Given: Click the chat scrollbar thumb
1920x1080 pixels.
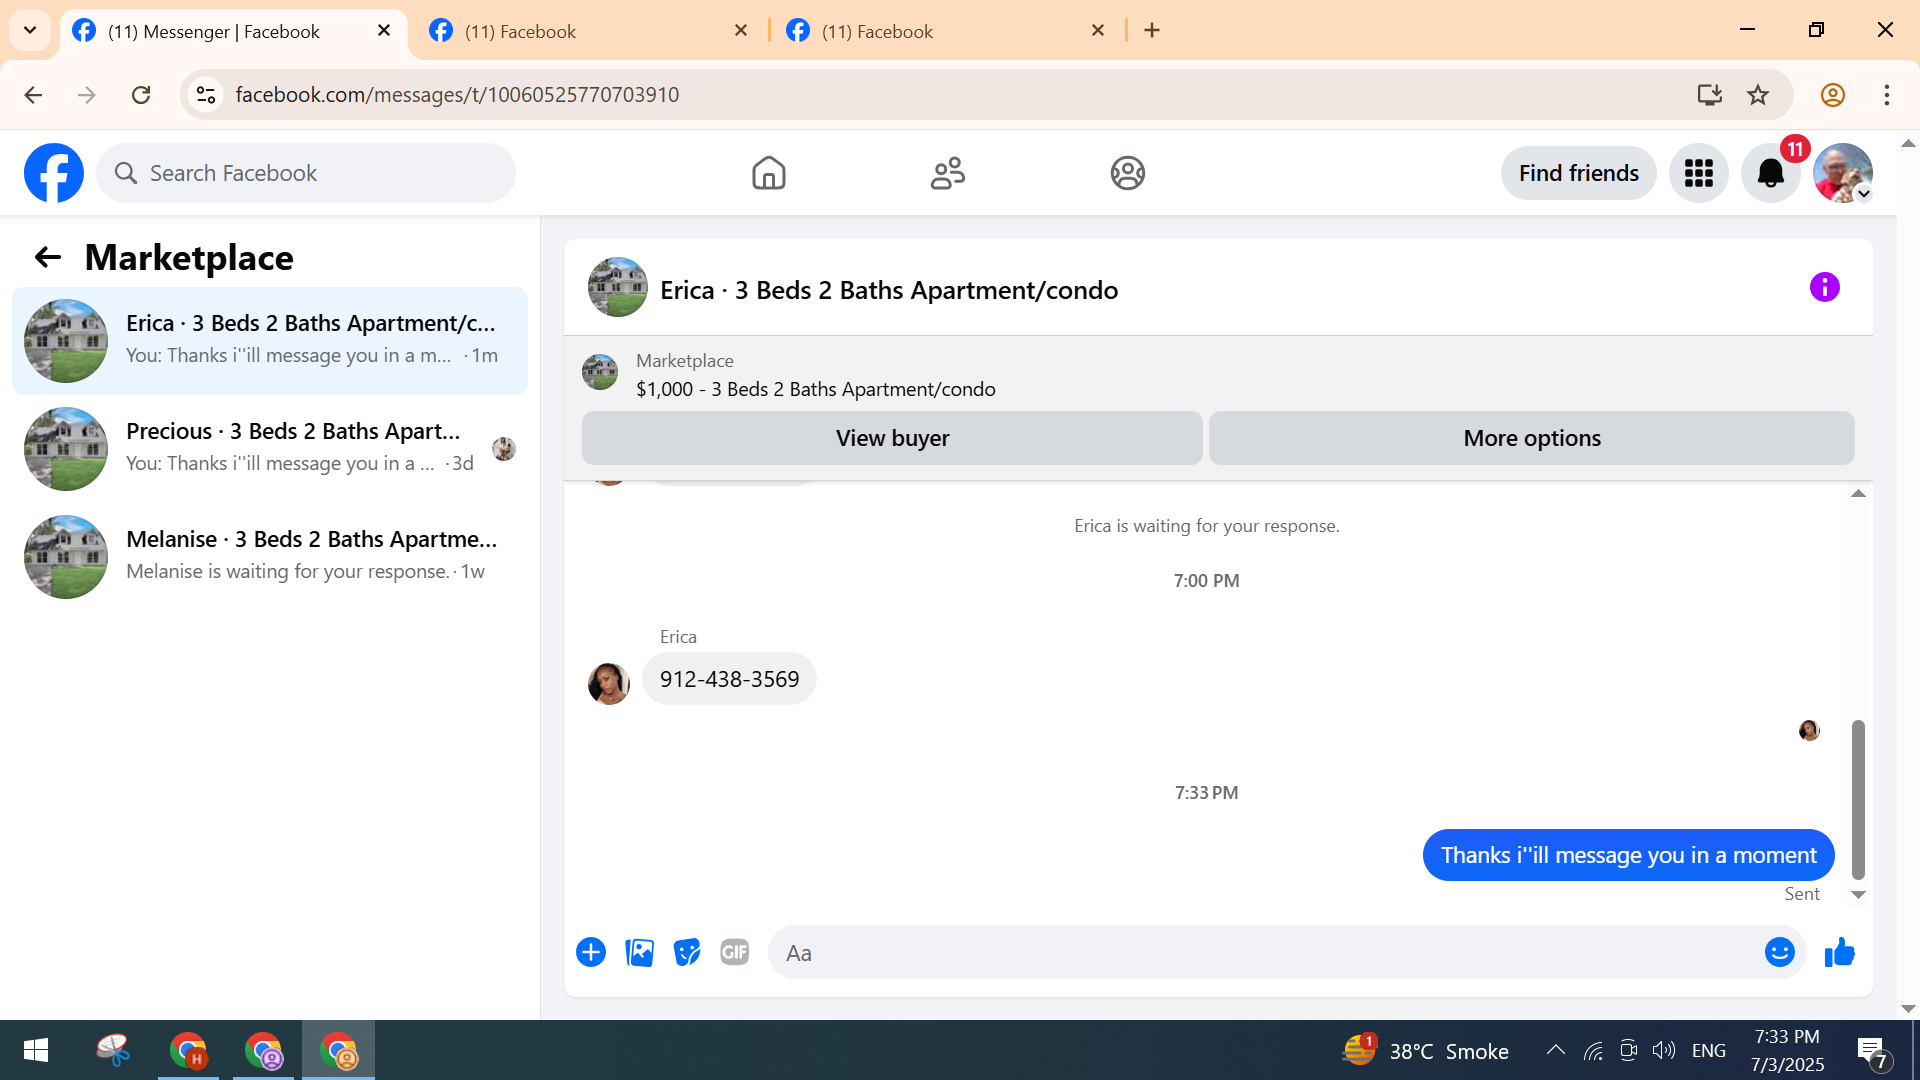Looking at the screenshot, I should [x=1858, y=798].
